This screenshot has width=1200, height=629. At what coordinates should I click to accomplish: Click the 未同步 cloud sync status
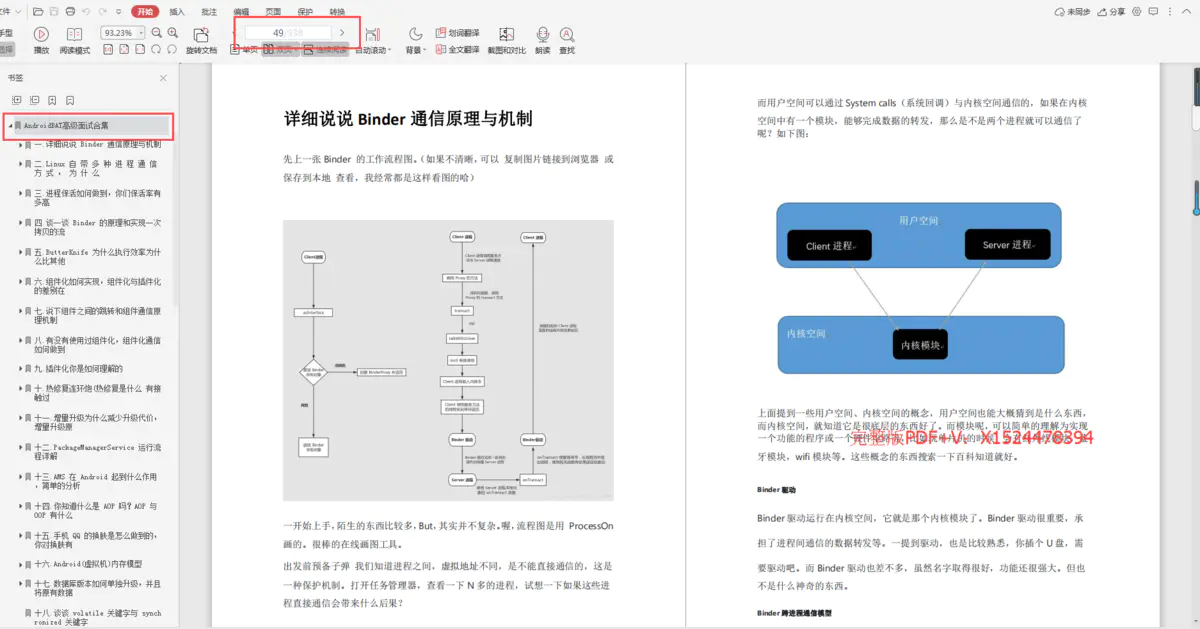(x=1073, y=12)
